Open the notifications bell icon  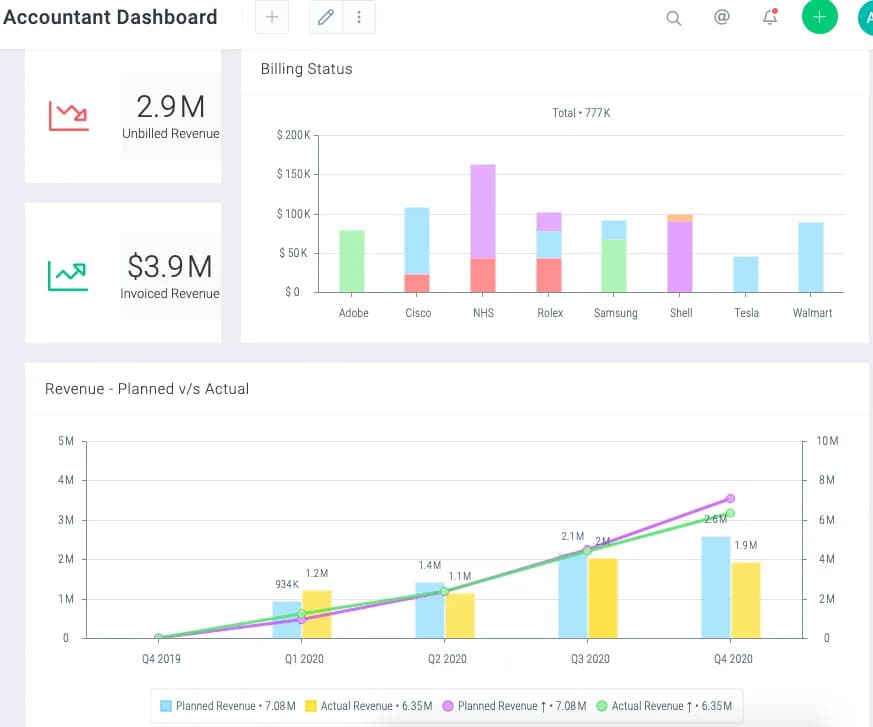(770, 17)
